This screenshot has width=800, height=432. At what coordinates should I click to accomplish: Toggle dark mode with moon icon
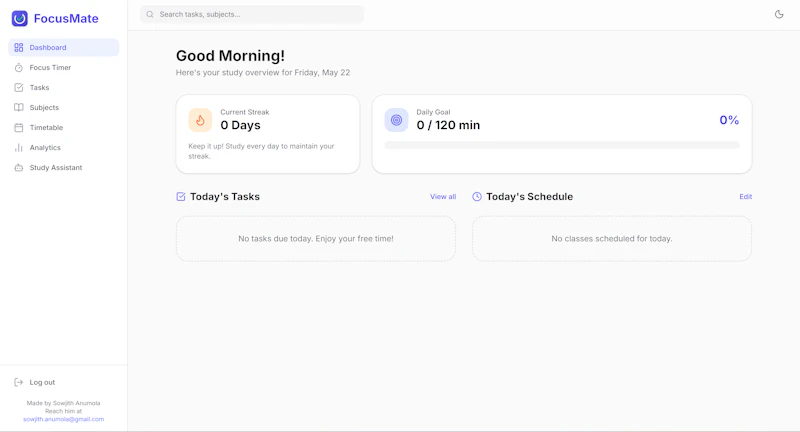779,14
